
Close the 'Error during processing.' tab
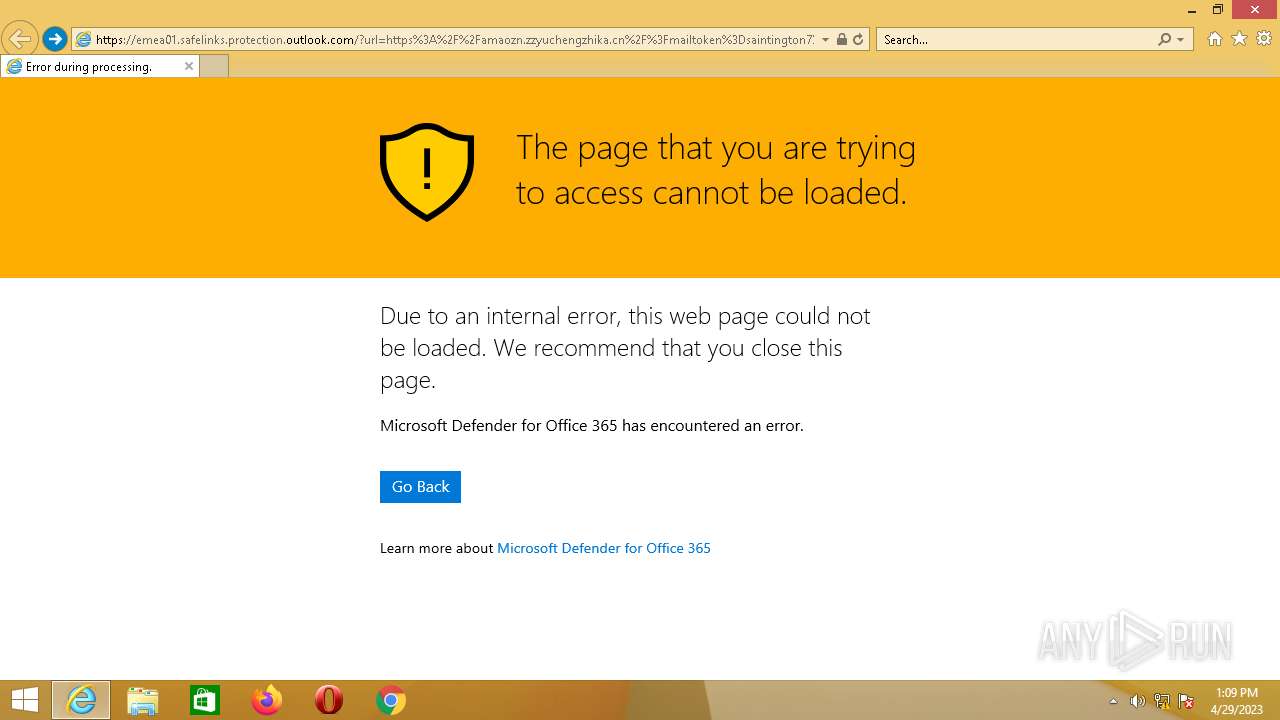(x=189, y=66)
